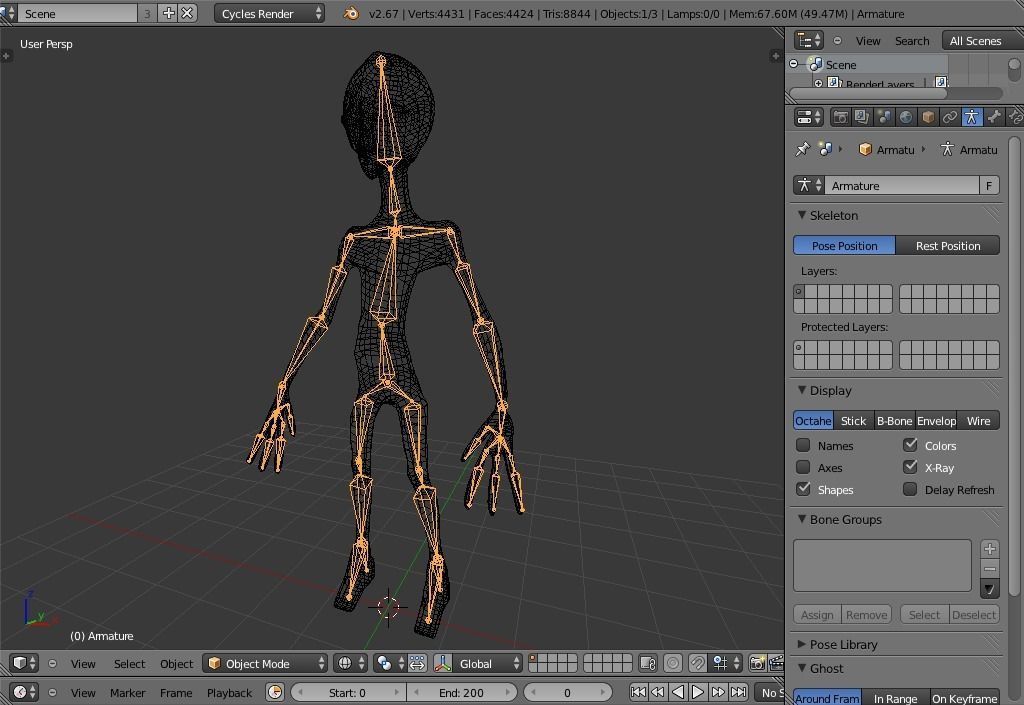
Task: Select the Object properties tab (cube icon)
Action: tap(927, 117)
